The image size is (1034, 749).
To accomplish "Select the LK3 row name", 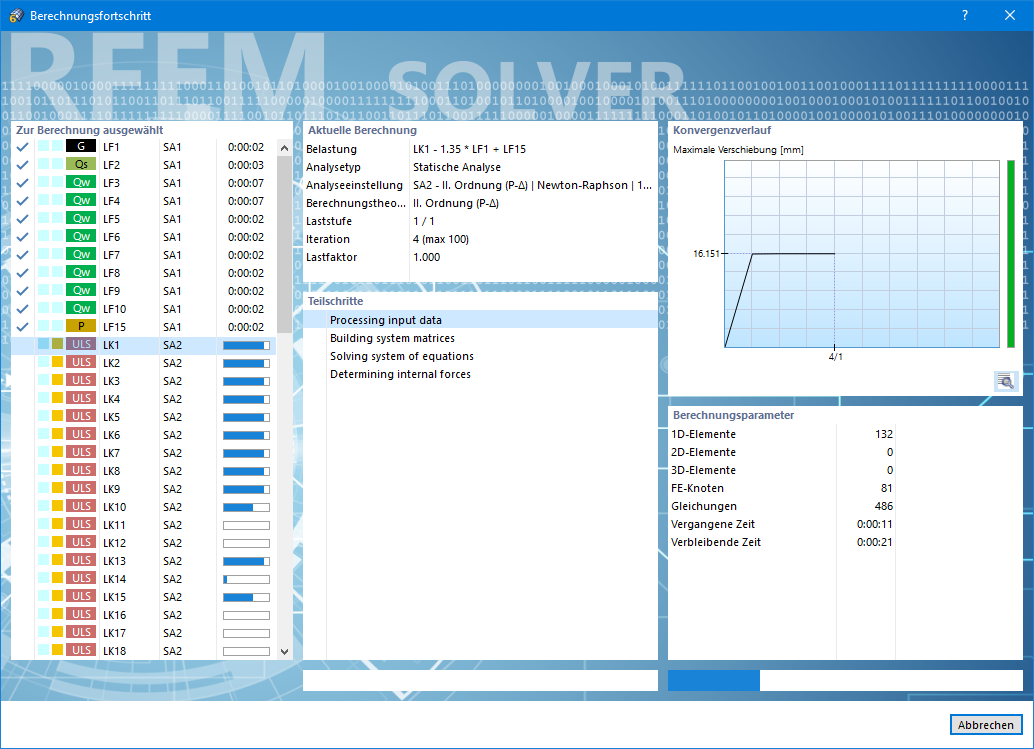I will tap(111, 381).
